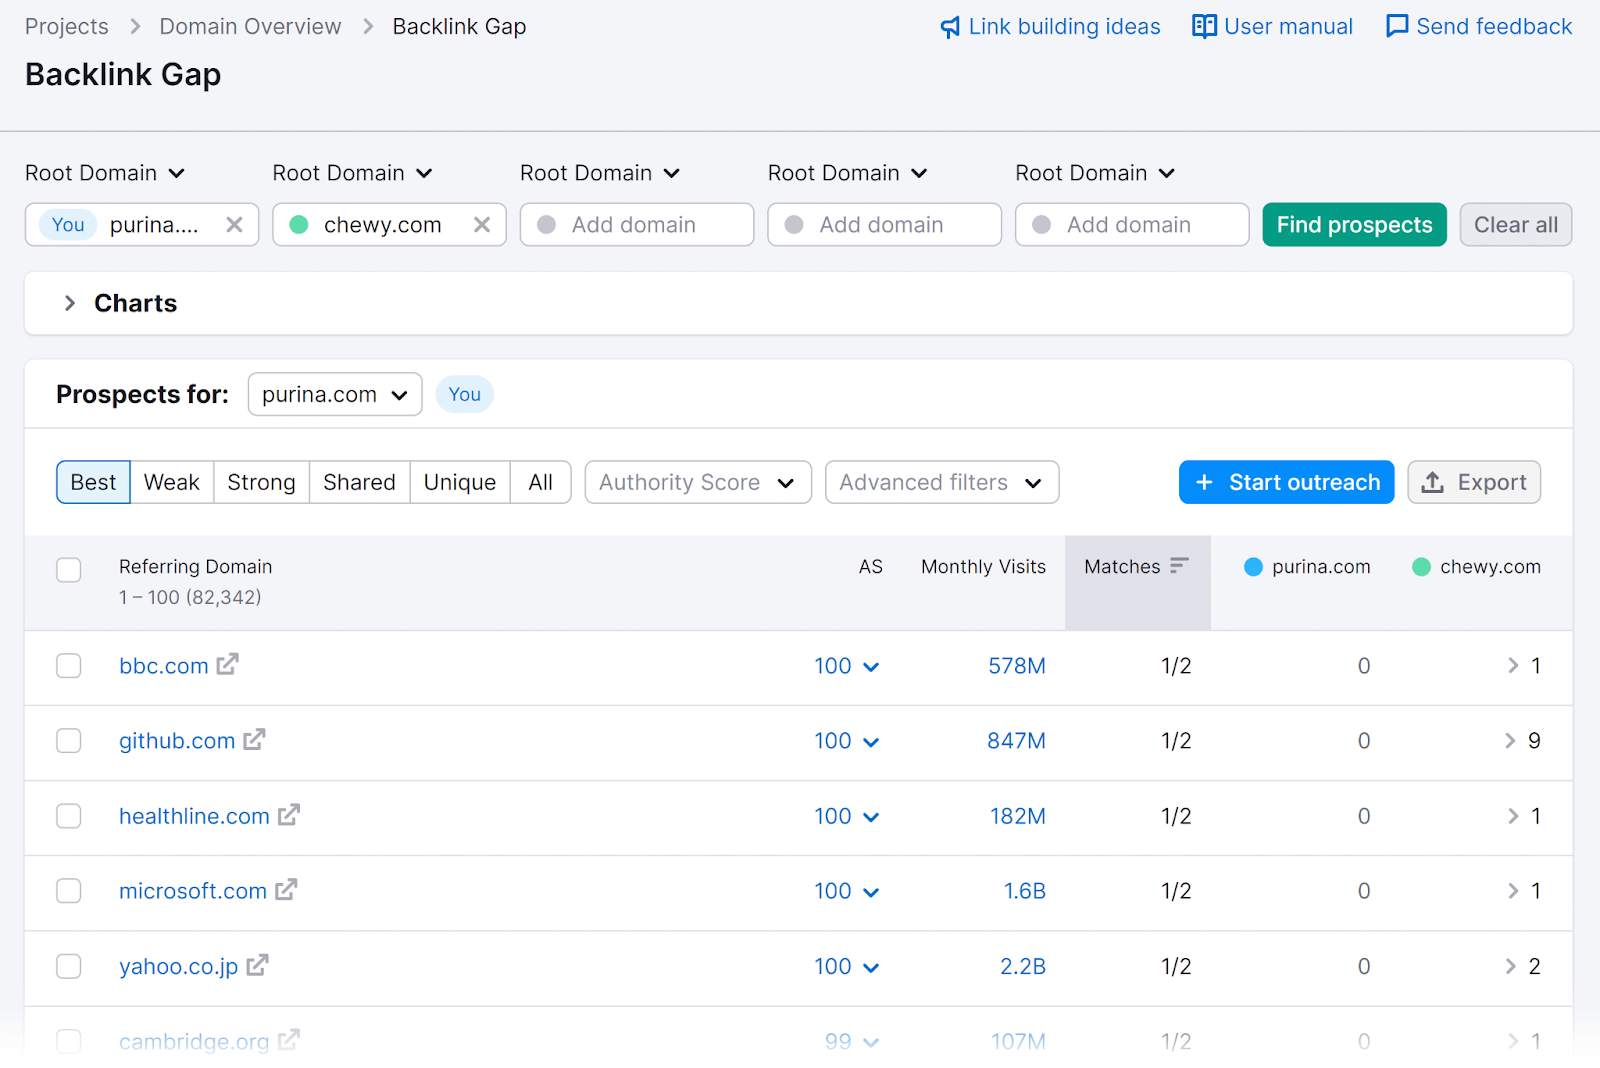The height and width of the screenshot is (1068, 1600).
Task: Select the Strong prospects tab
Action: (x=261, y=482)
